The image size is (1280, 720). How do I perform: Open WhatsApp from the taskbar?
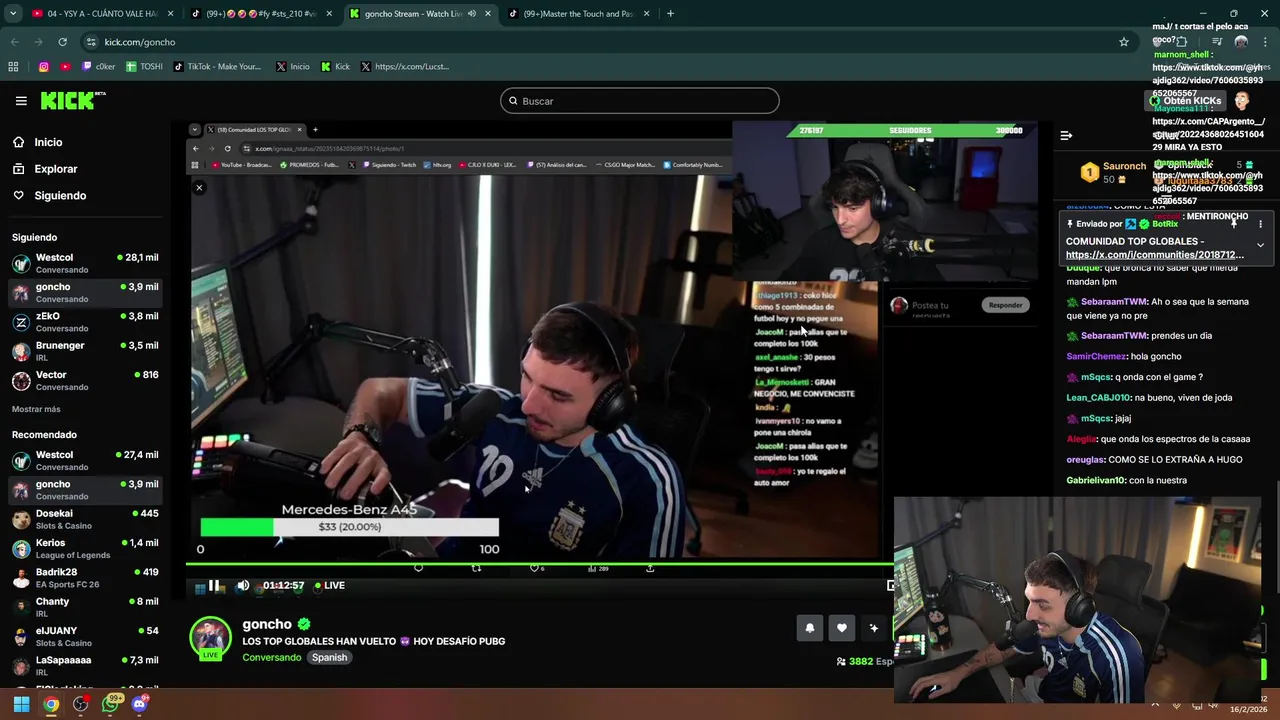pyautogui.click(x=110, y=704)
